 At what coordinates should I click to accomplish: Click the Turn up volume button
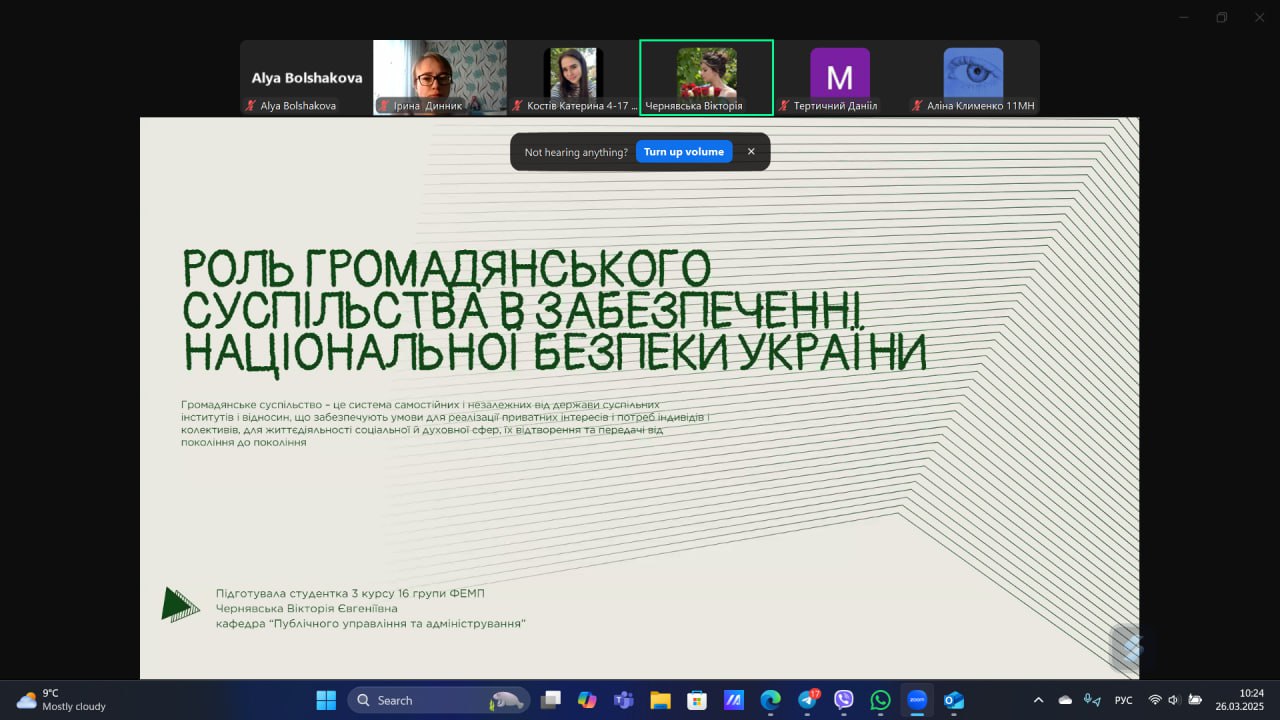[x=684, y=152]
